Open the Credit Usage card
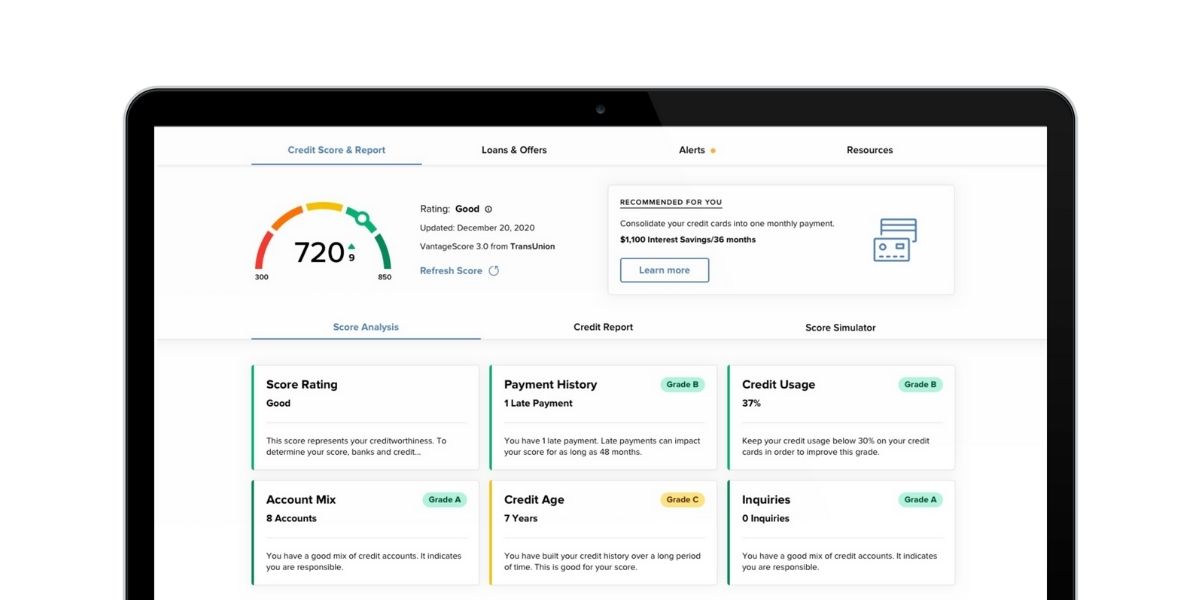The height and width of the screenshot is (600, 1200). point(841,417)
